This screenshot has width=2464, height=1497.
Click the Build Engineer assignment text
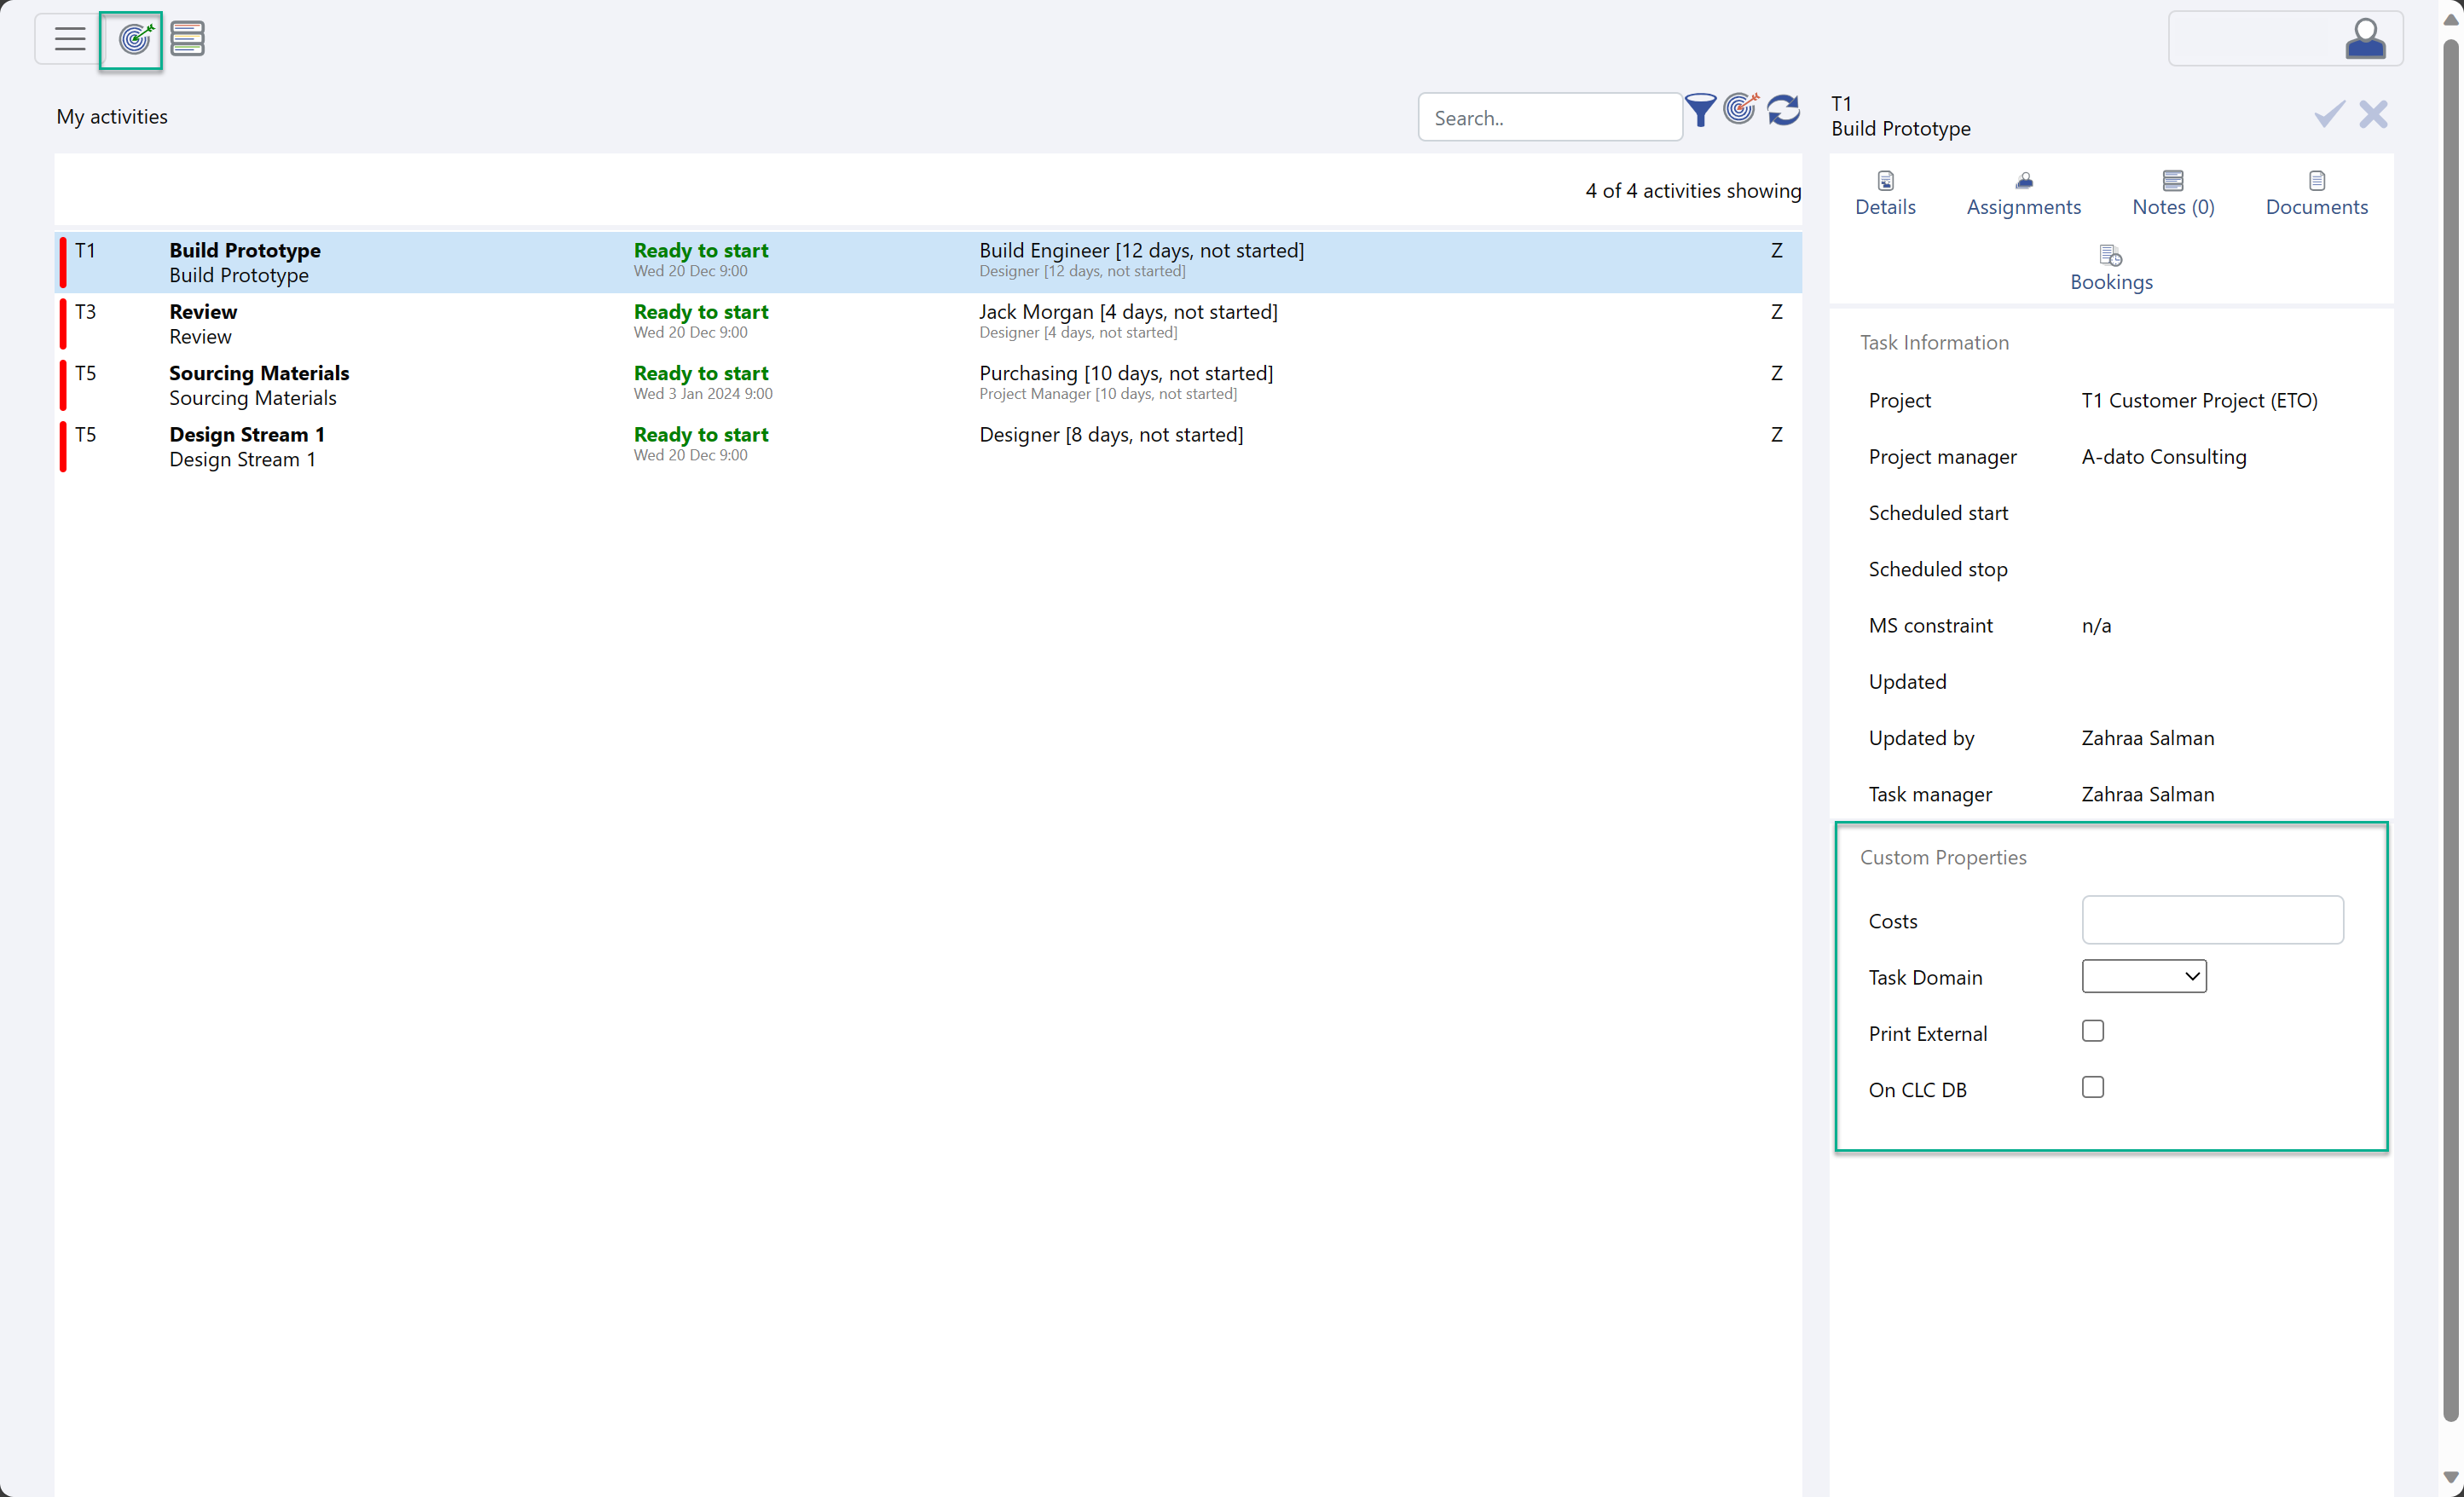(1141, 250)
